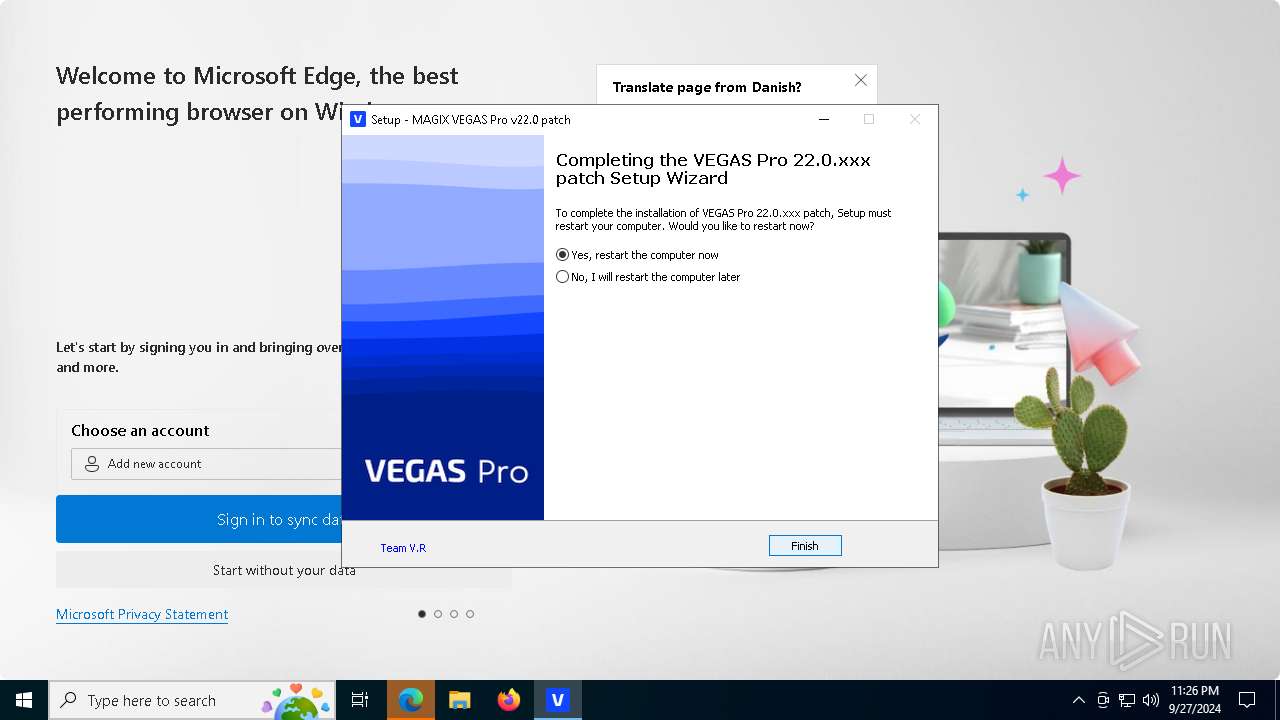Click the VEGAS setup icon in title bar
Viewport: 1280px width, 720px height.
click(358, 119)
